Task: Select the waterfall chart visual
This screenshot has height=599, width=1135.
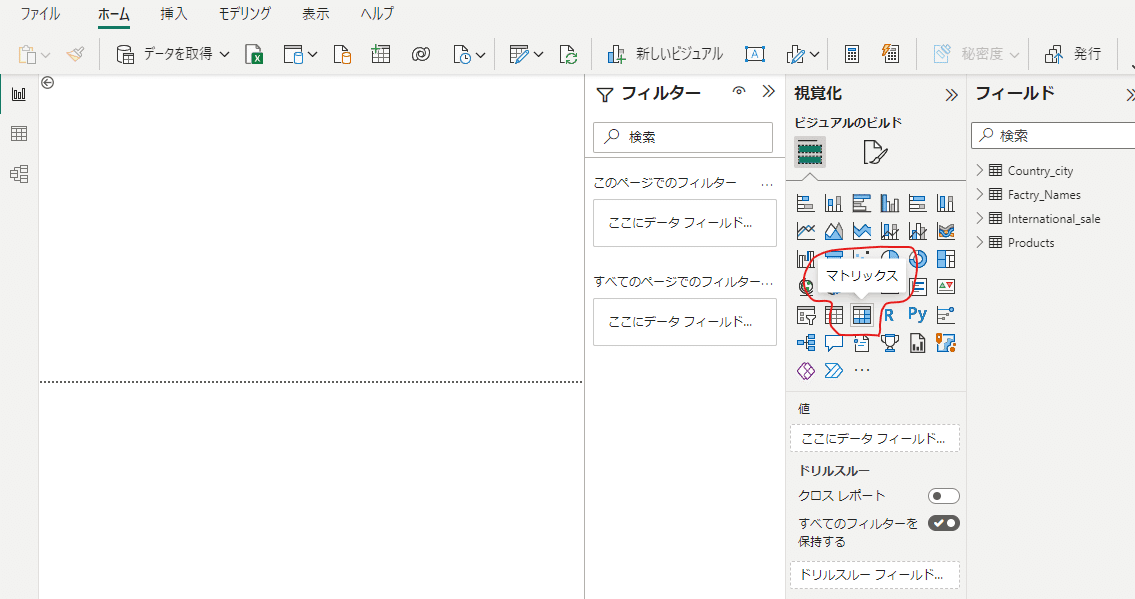Action: click(x=804, y=258)
